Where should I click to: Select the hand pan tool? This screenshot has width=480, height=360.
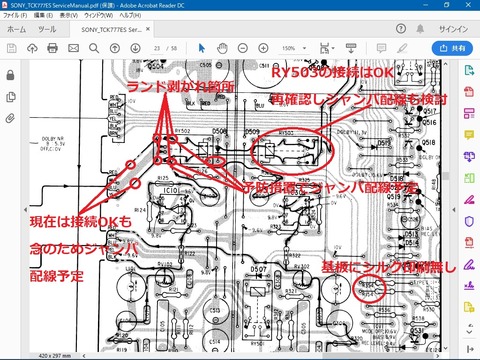pos(222,48)
